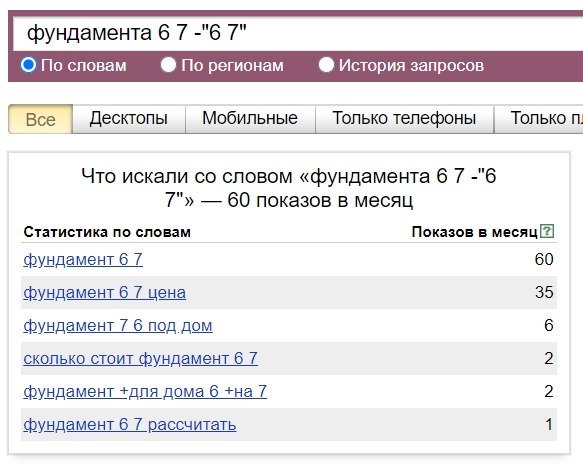Switch to the 'Только телефоны' tab
This screenshot has width=583, height=470.
coord(404,119)
